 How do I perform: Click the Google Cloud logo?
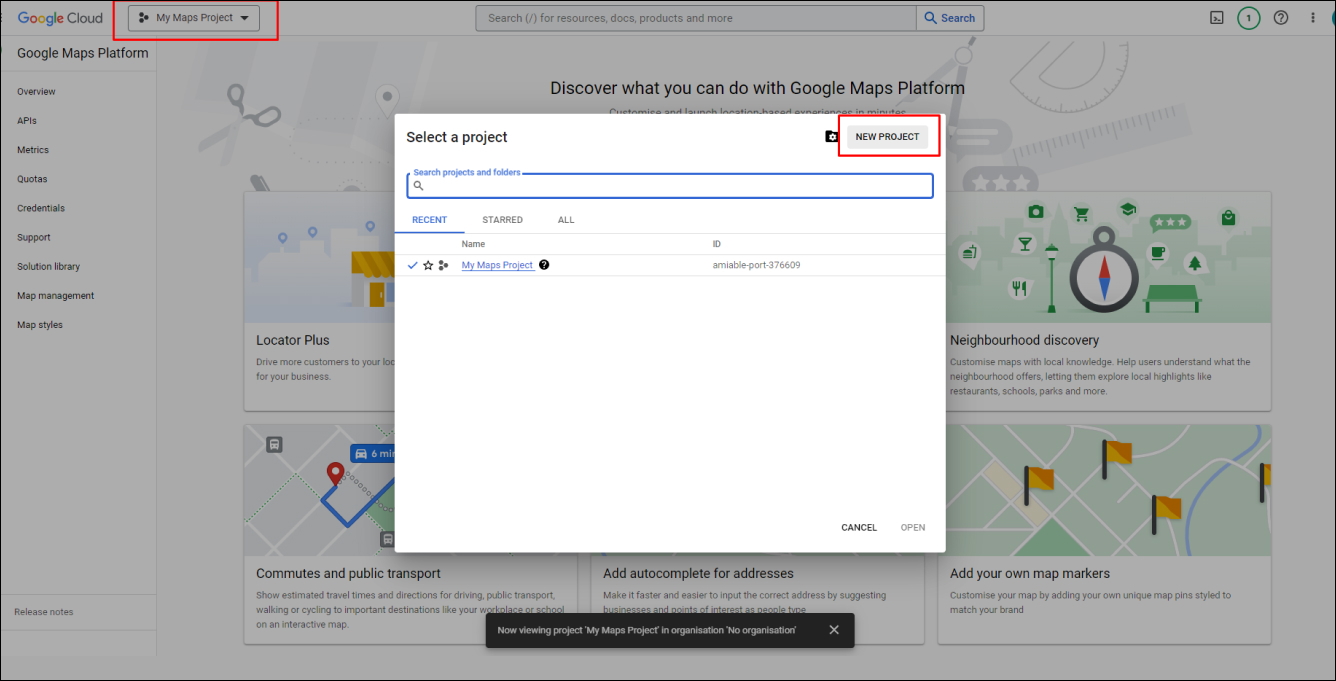[x=60, y=18]
